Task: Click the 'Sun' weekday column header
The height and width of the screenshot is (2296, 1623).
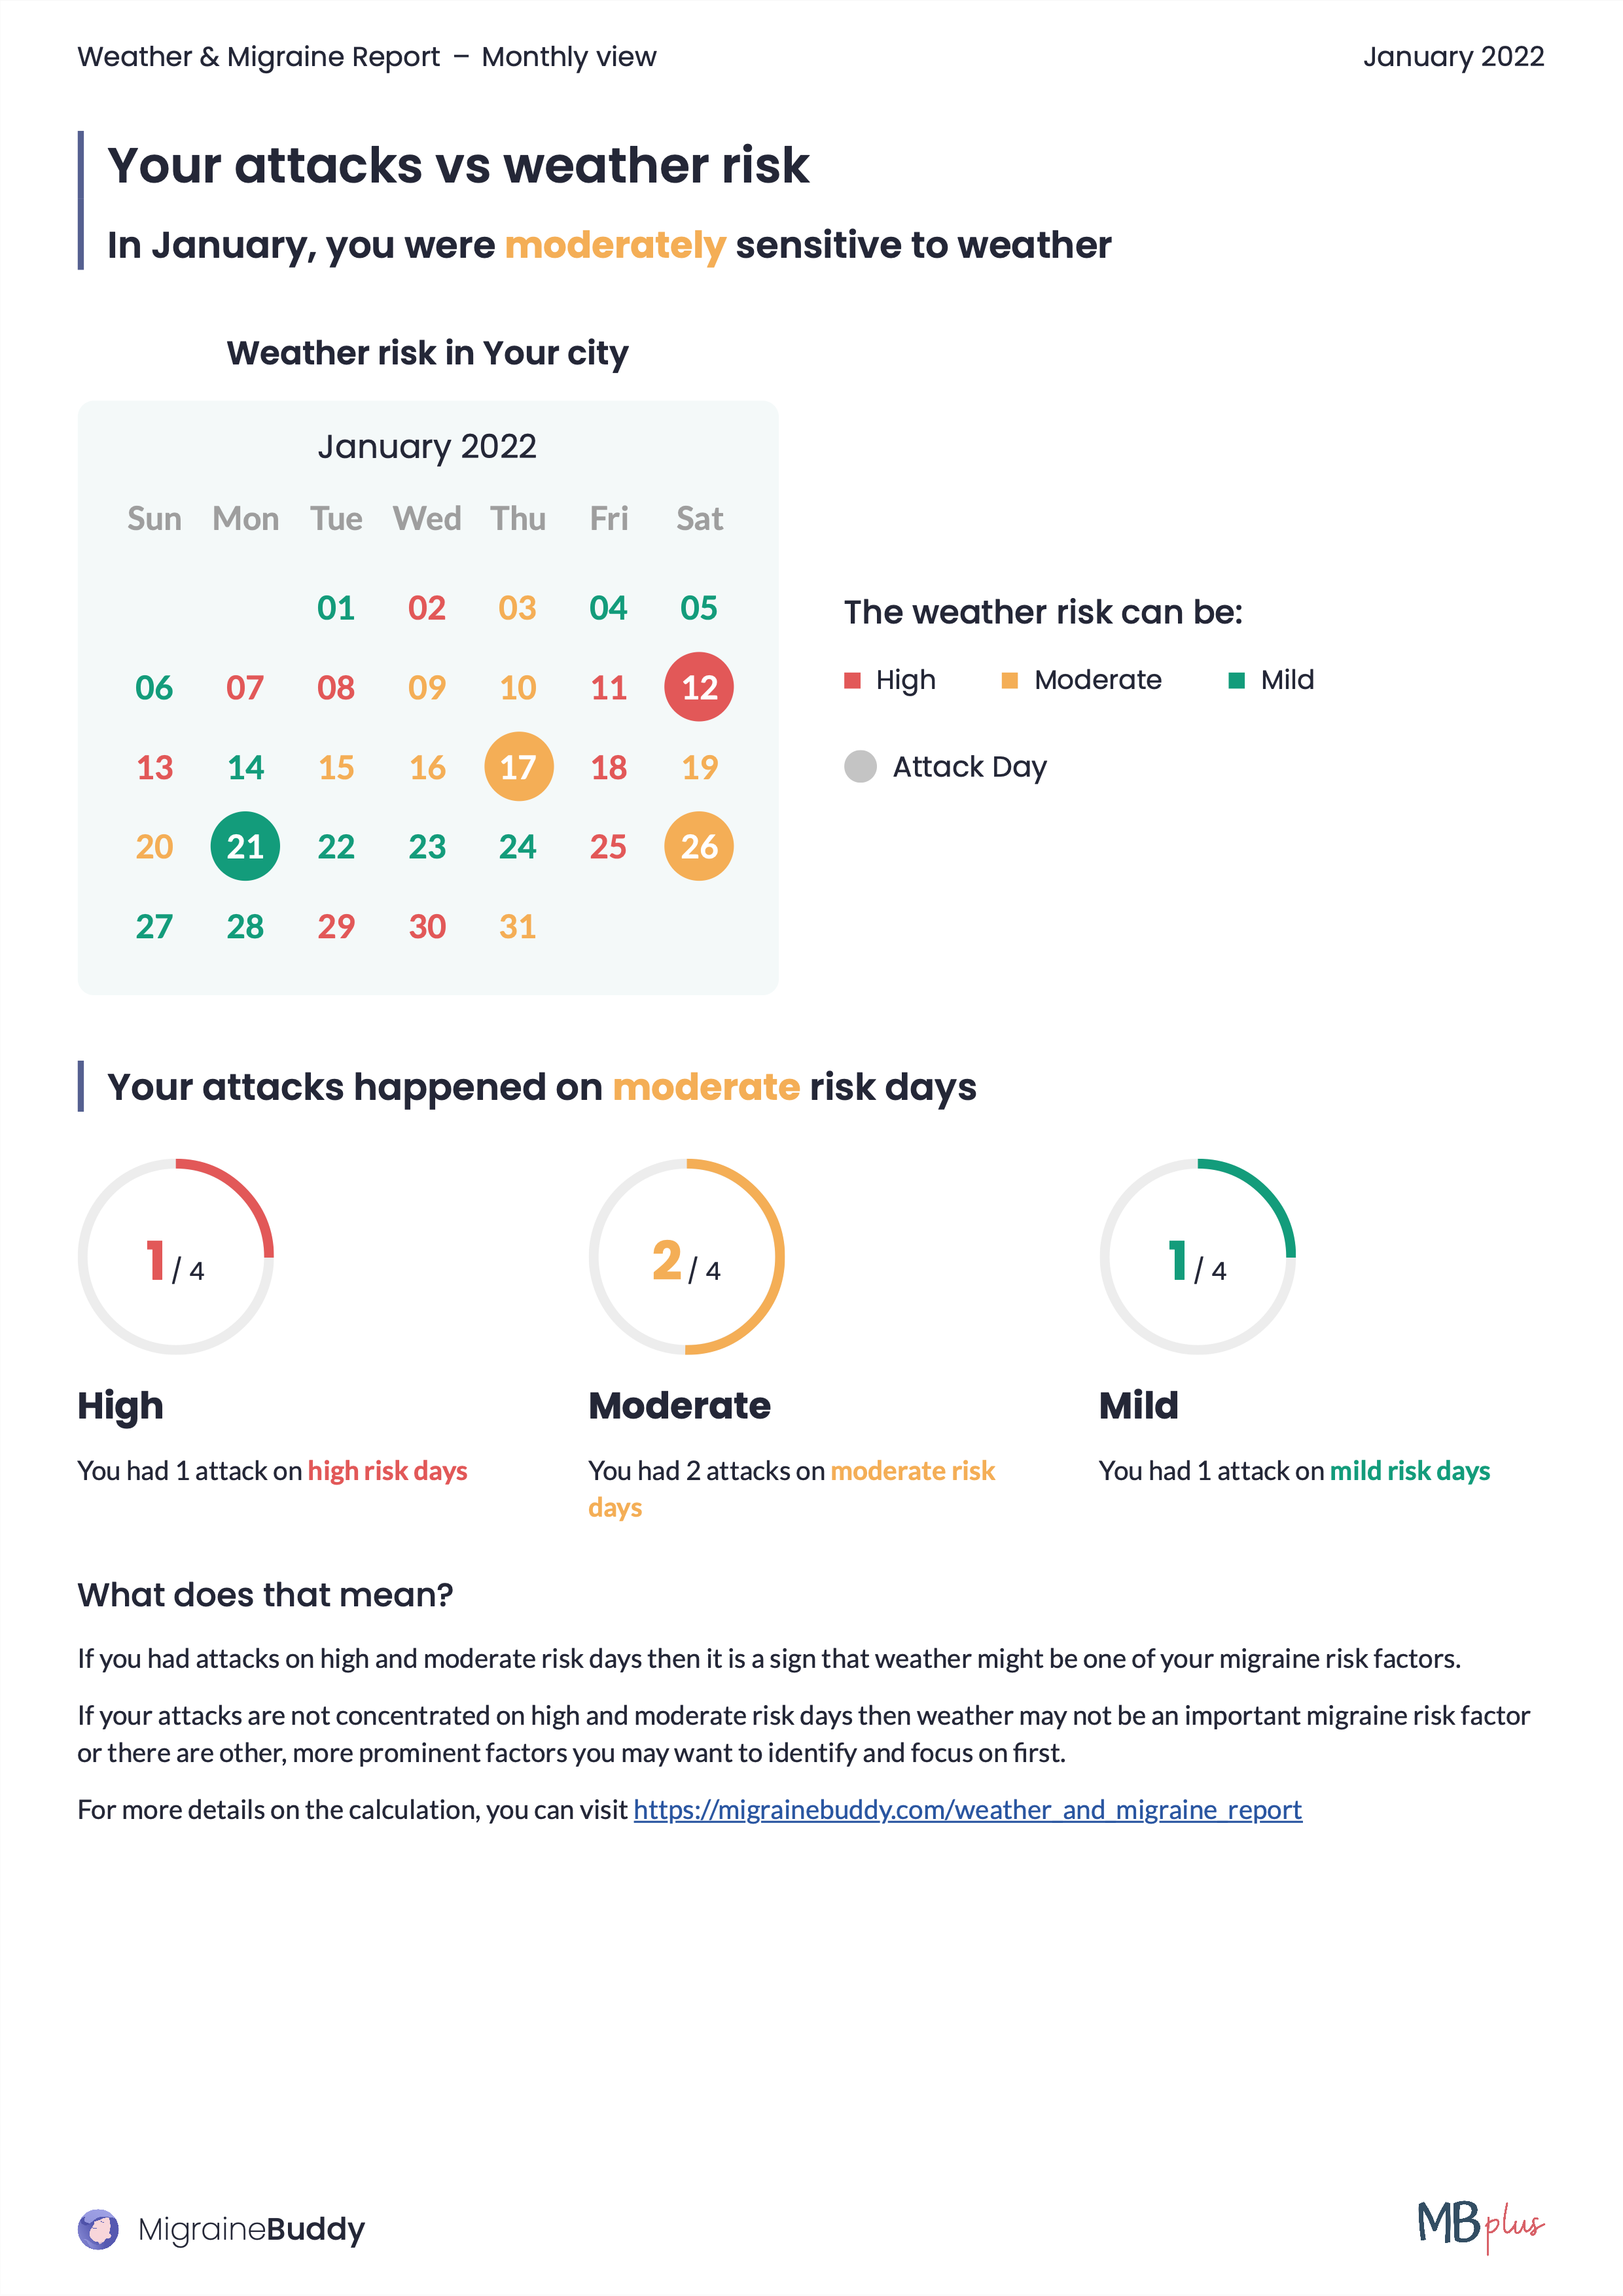Action: pyautogui.click(x=154, y=519)
